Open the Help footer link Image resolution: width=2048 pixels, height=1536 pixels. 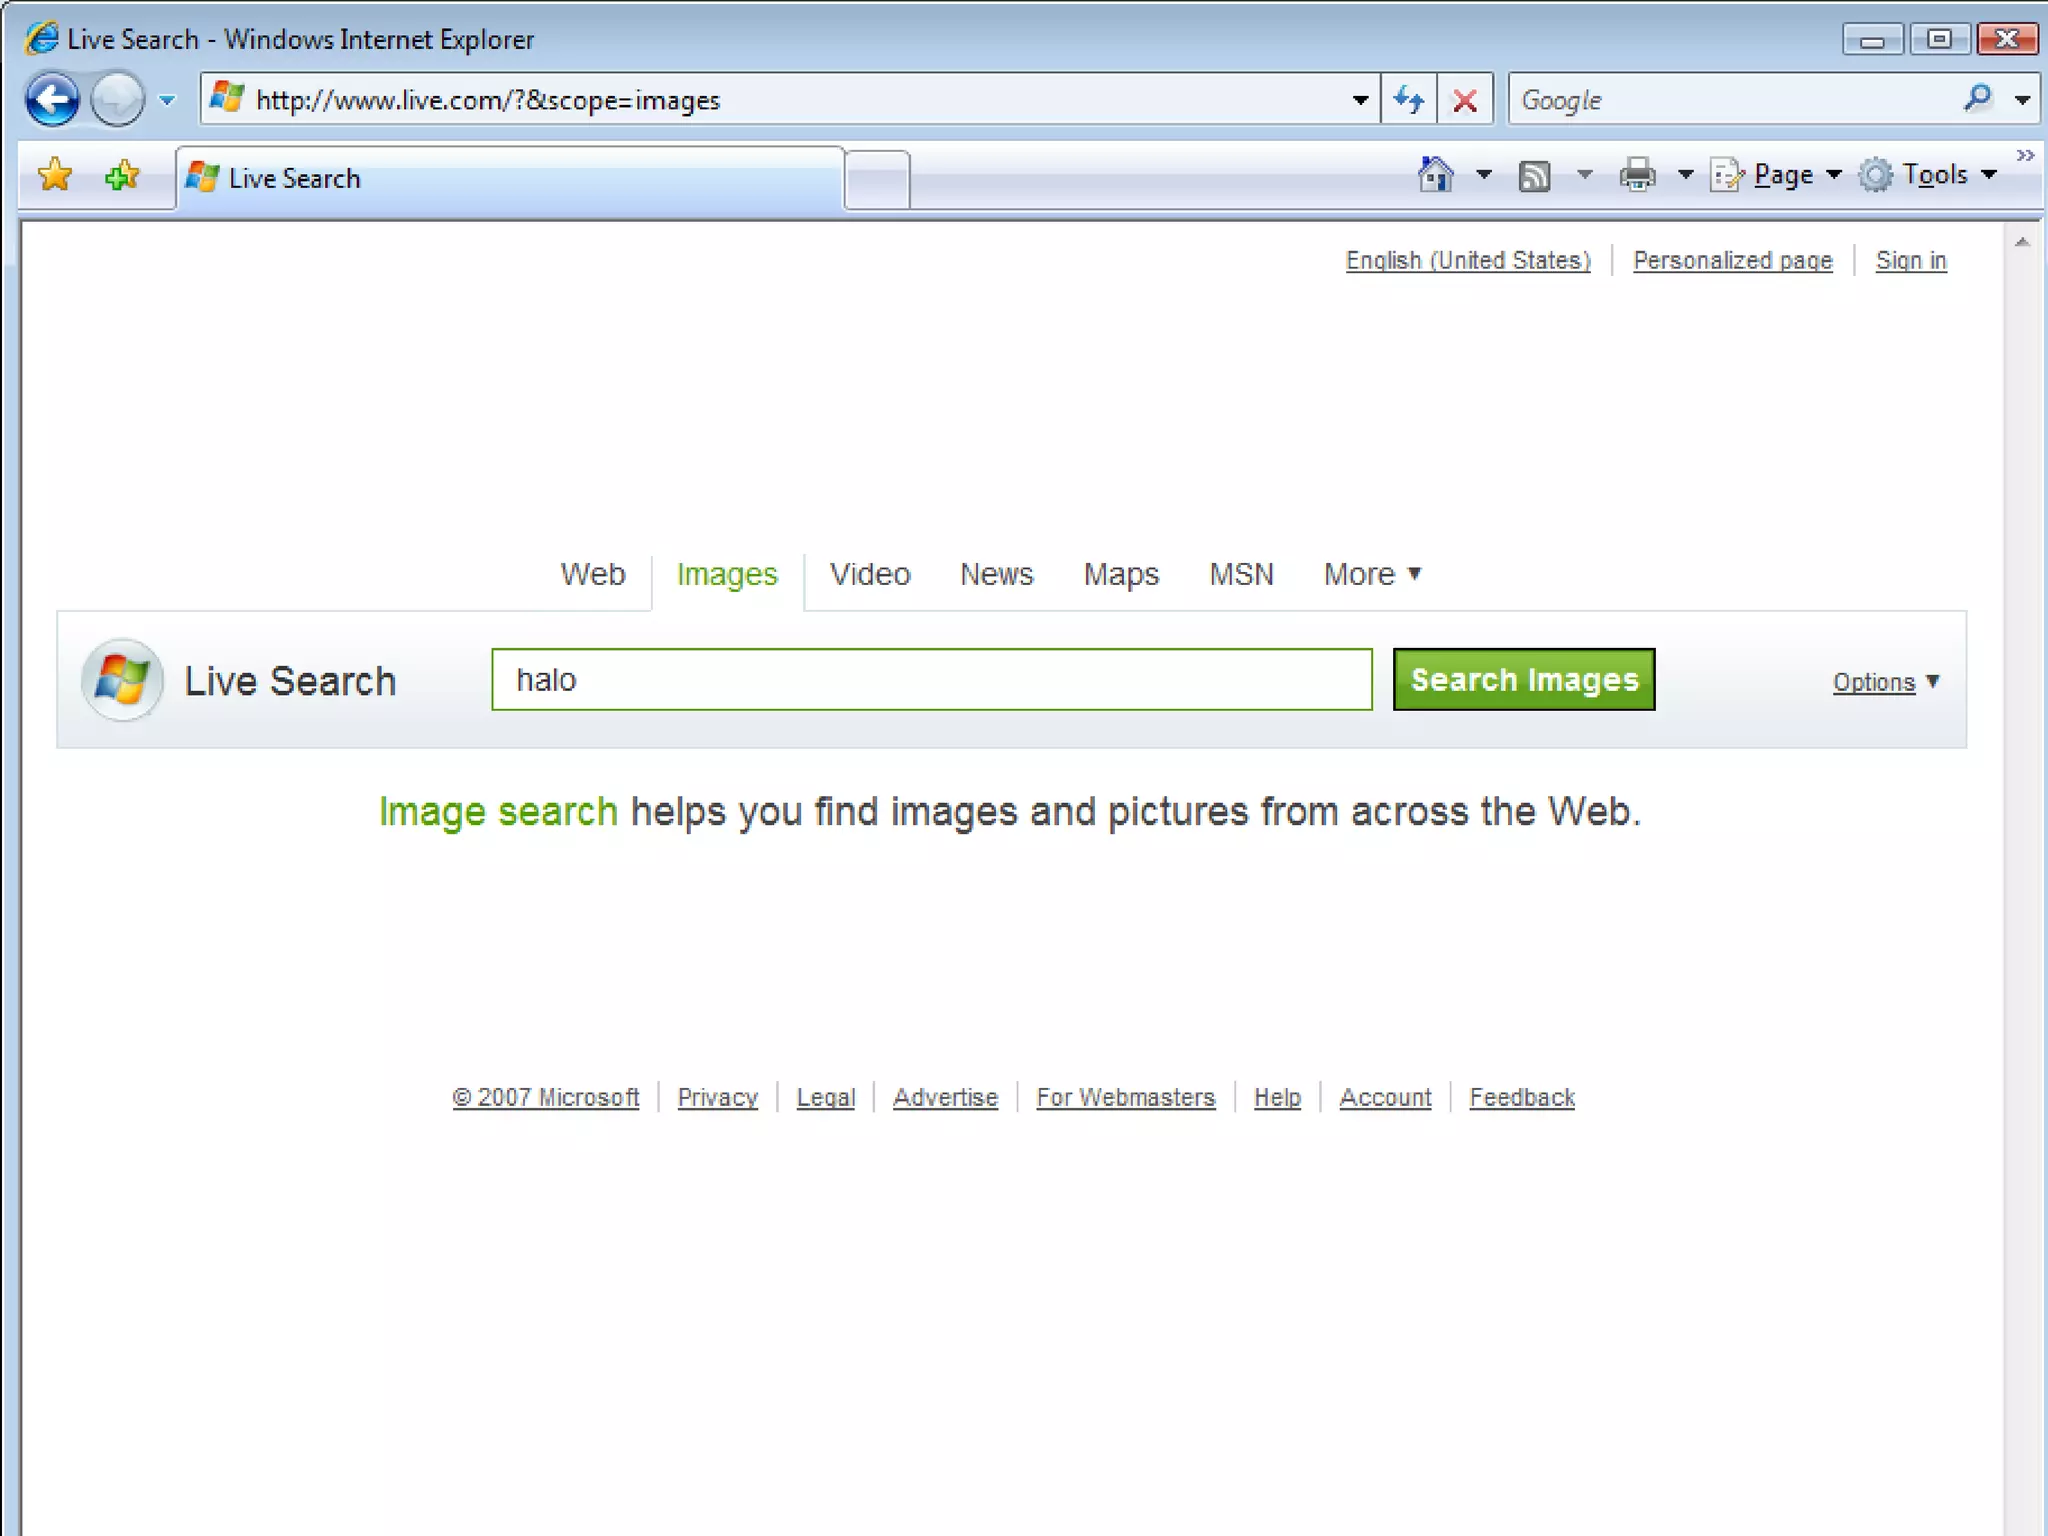(1277, 1097)
